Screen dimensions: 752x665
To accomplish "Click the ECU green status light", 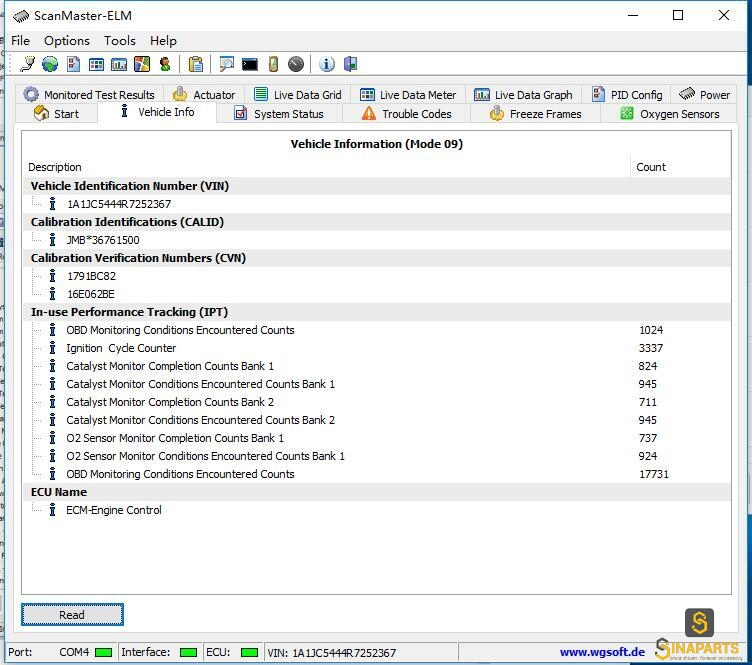I will tap(249, 652).
